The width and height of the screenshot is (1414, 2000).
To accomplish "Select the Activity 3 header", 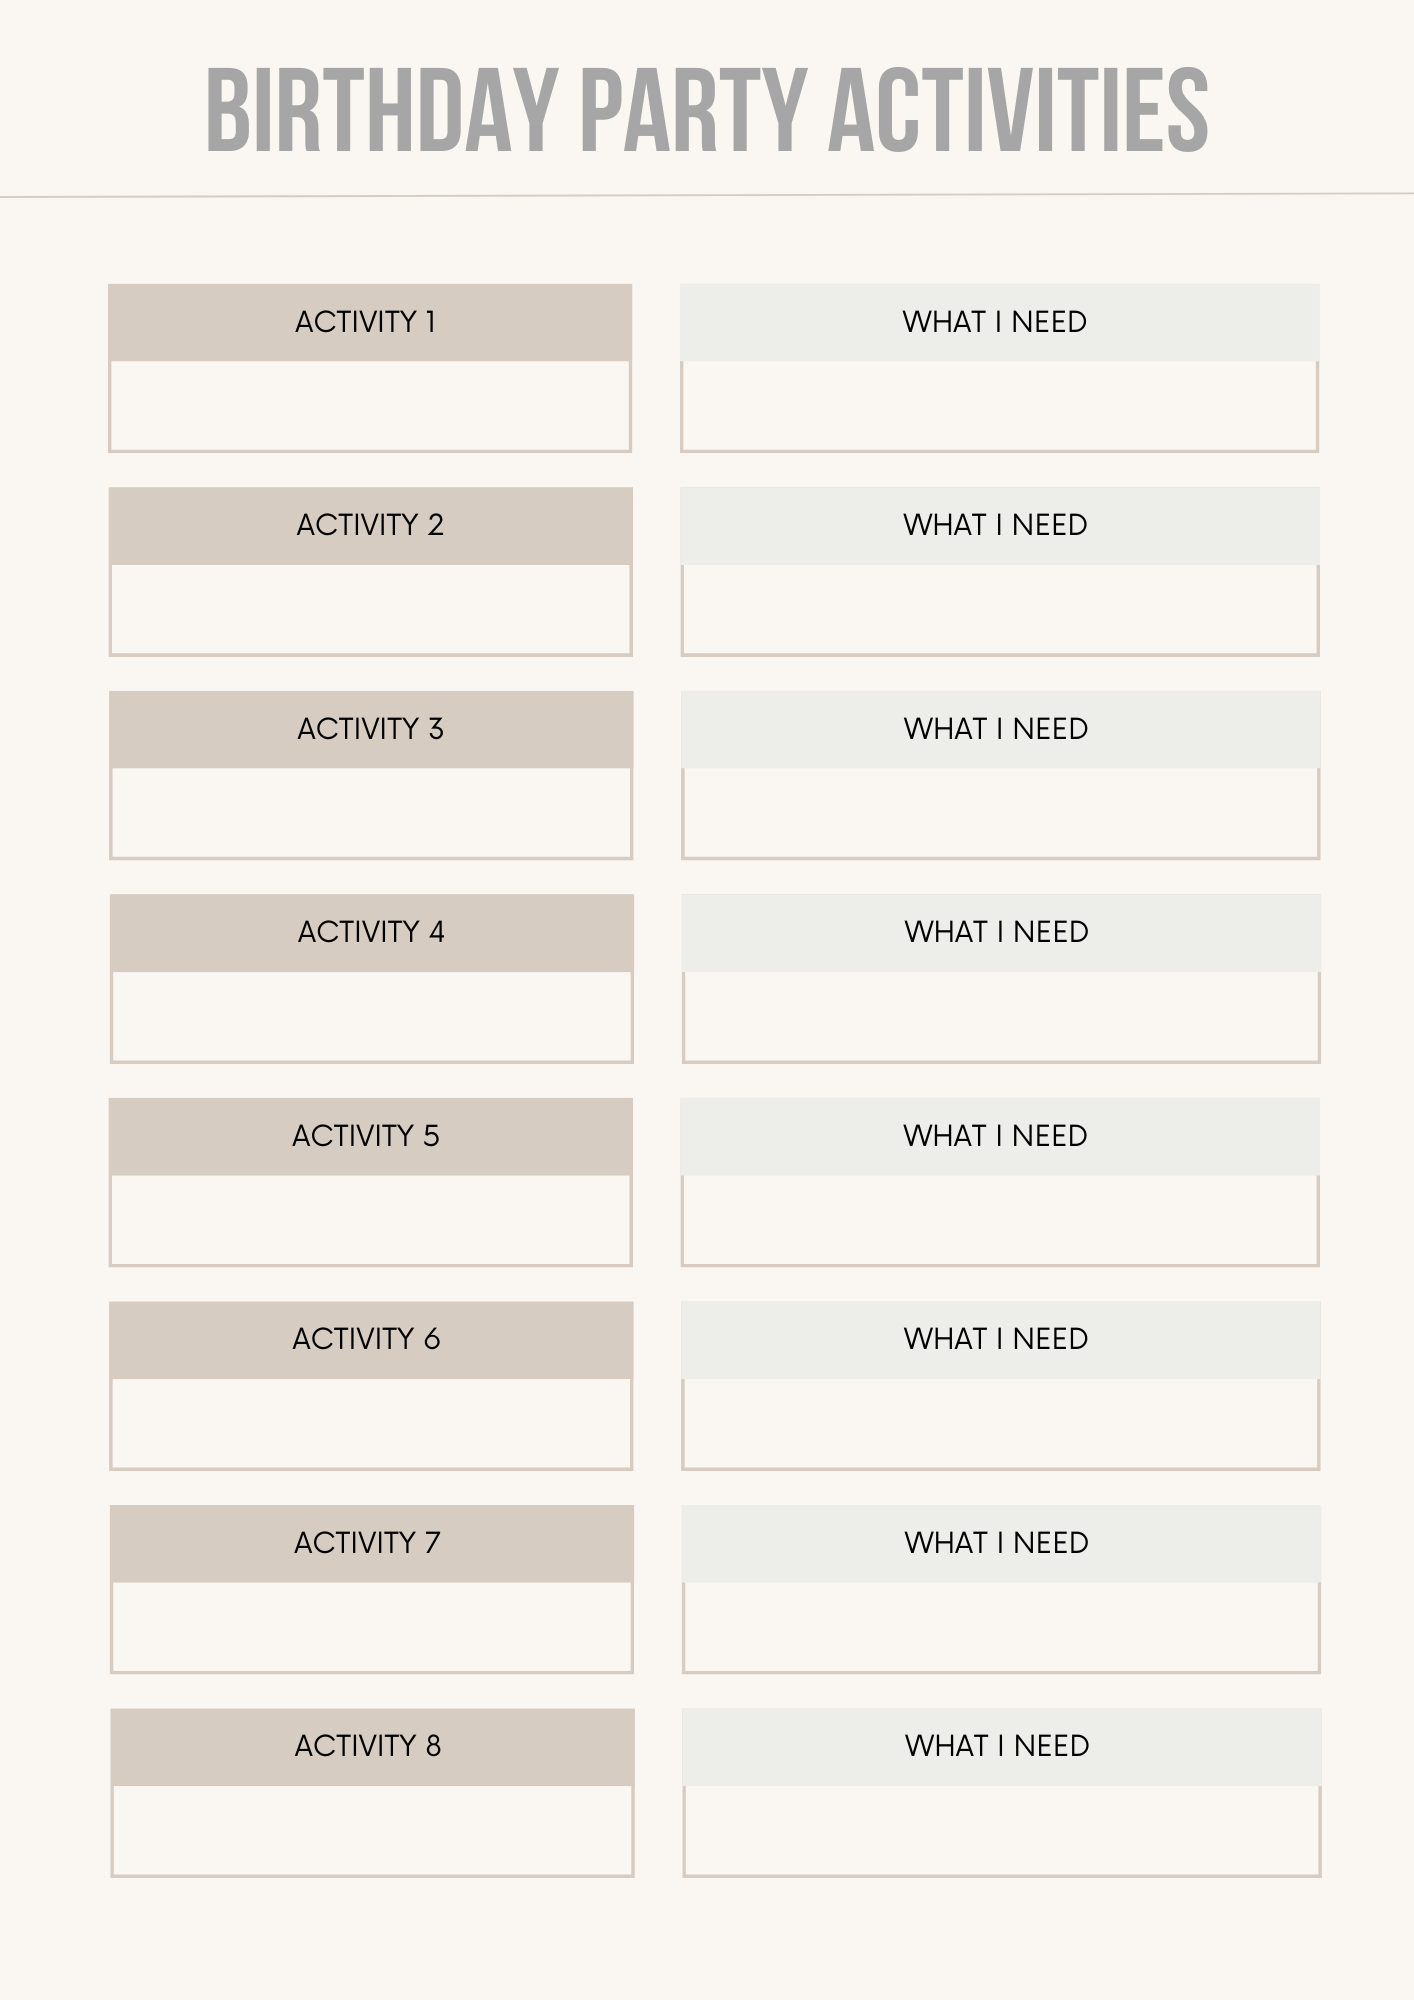I will [x=371, y=729].
